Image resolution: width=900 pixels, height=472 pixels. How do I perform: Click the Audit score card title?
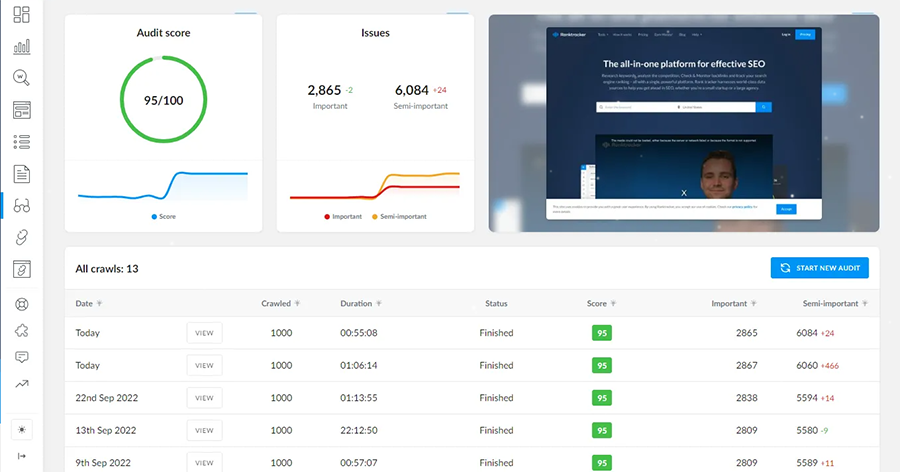(x=164, y=33)
